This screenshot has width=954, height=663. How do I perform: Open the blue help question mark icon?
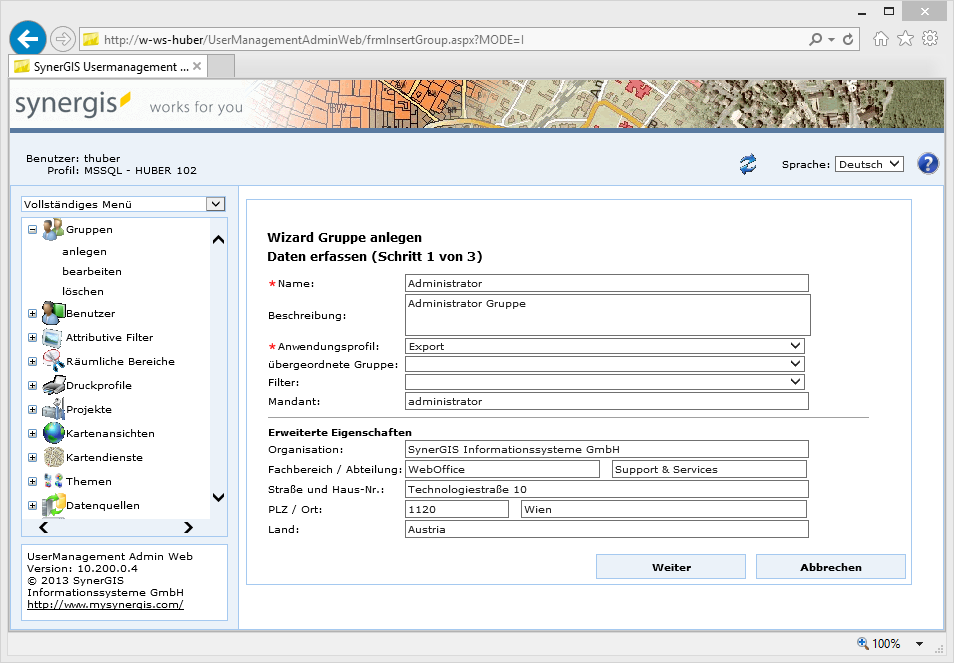(x=927, y=164)
